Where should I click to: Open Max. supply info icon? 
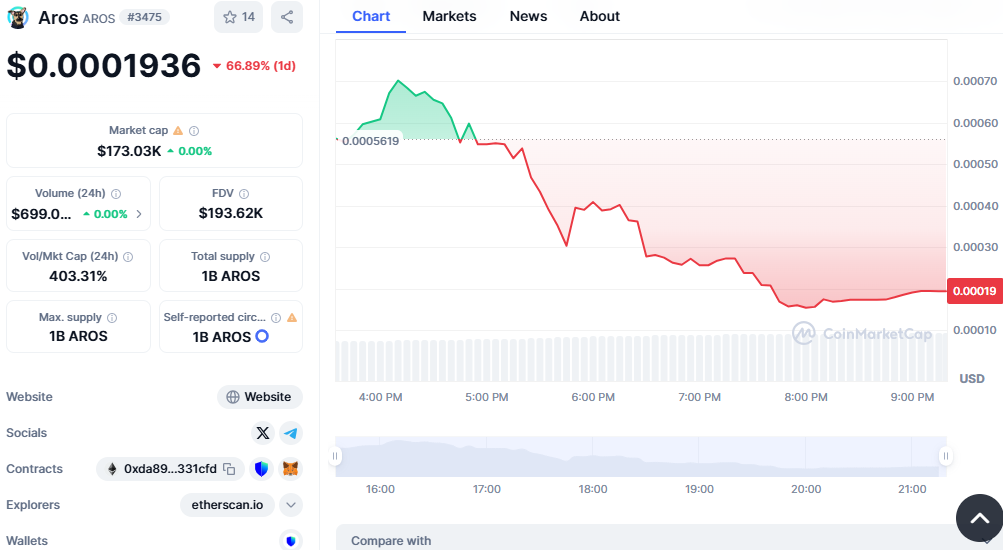coord(112,318)
